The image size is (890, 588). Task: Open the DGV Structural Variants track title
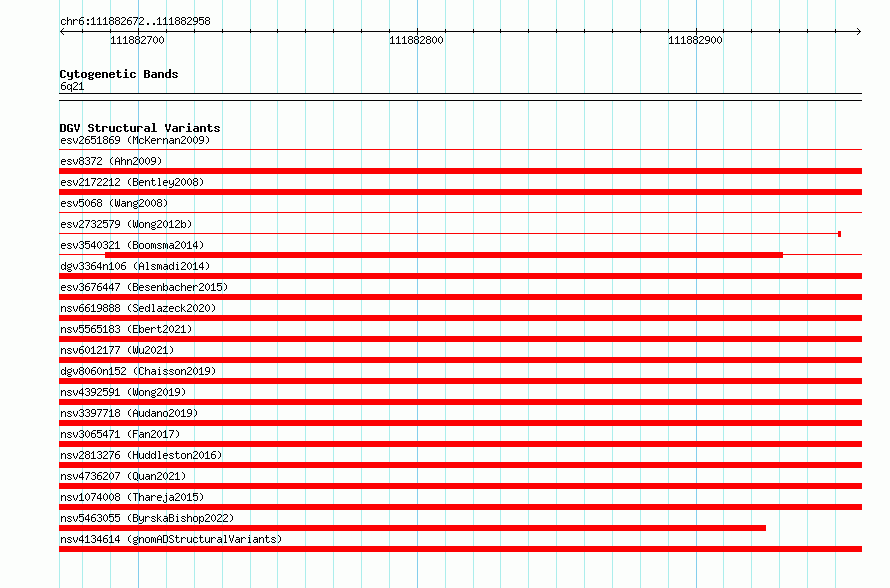pos(140,128)
